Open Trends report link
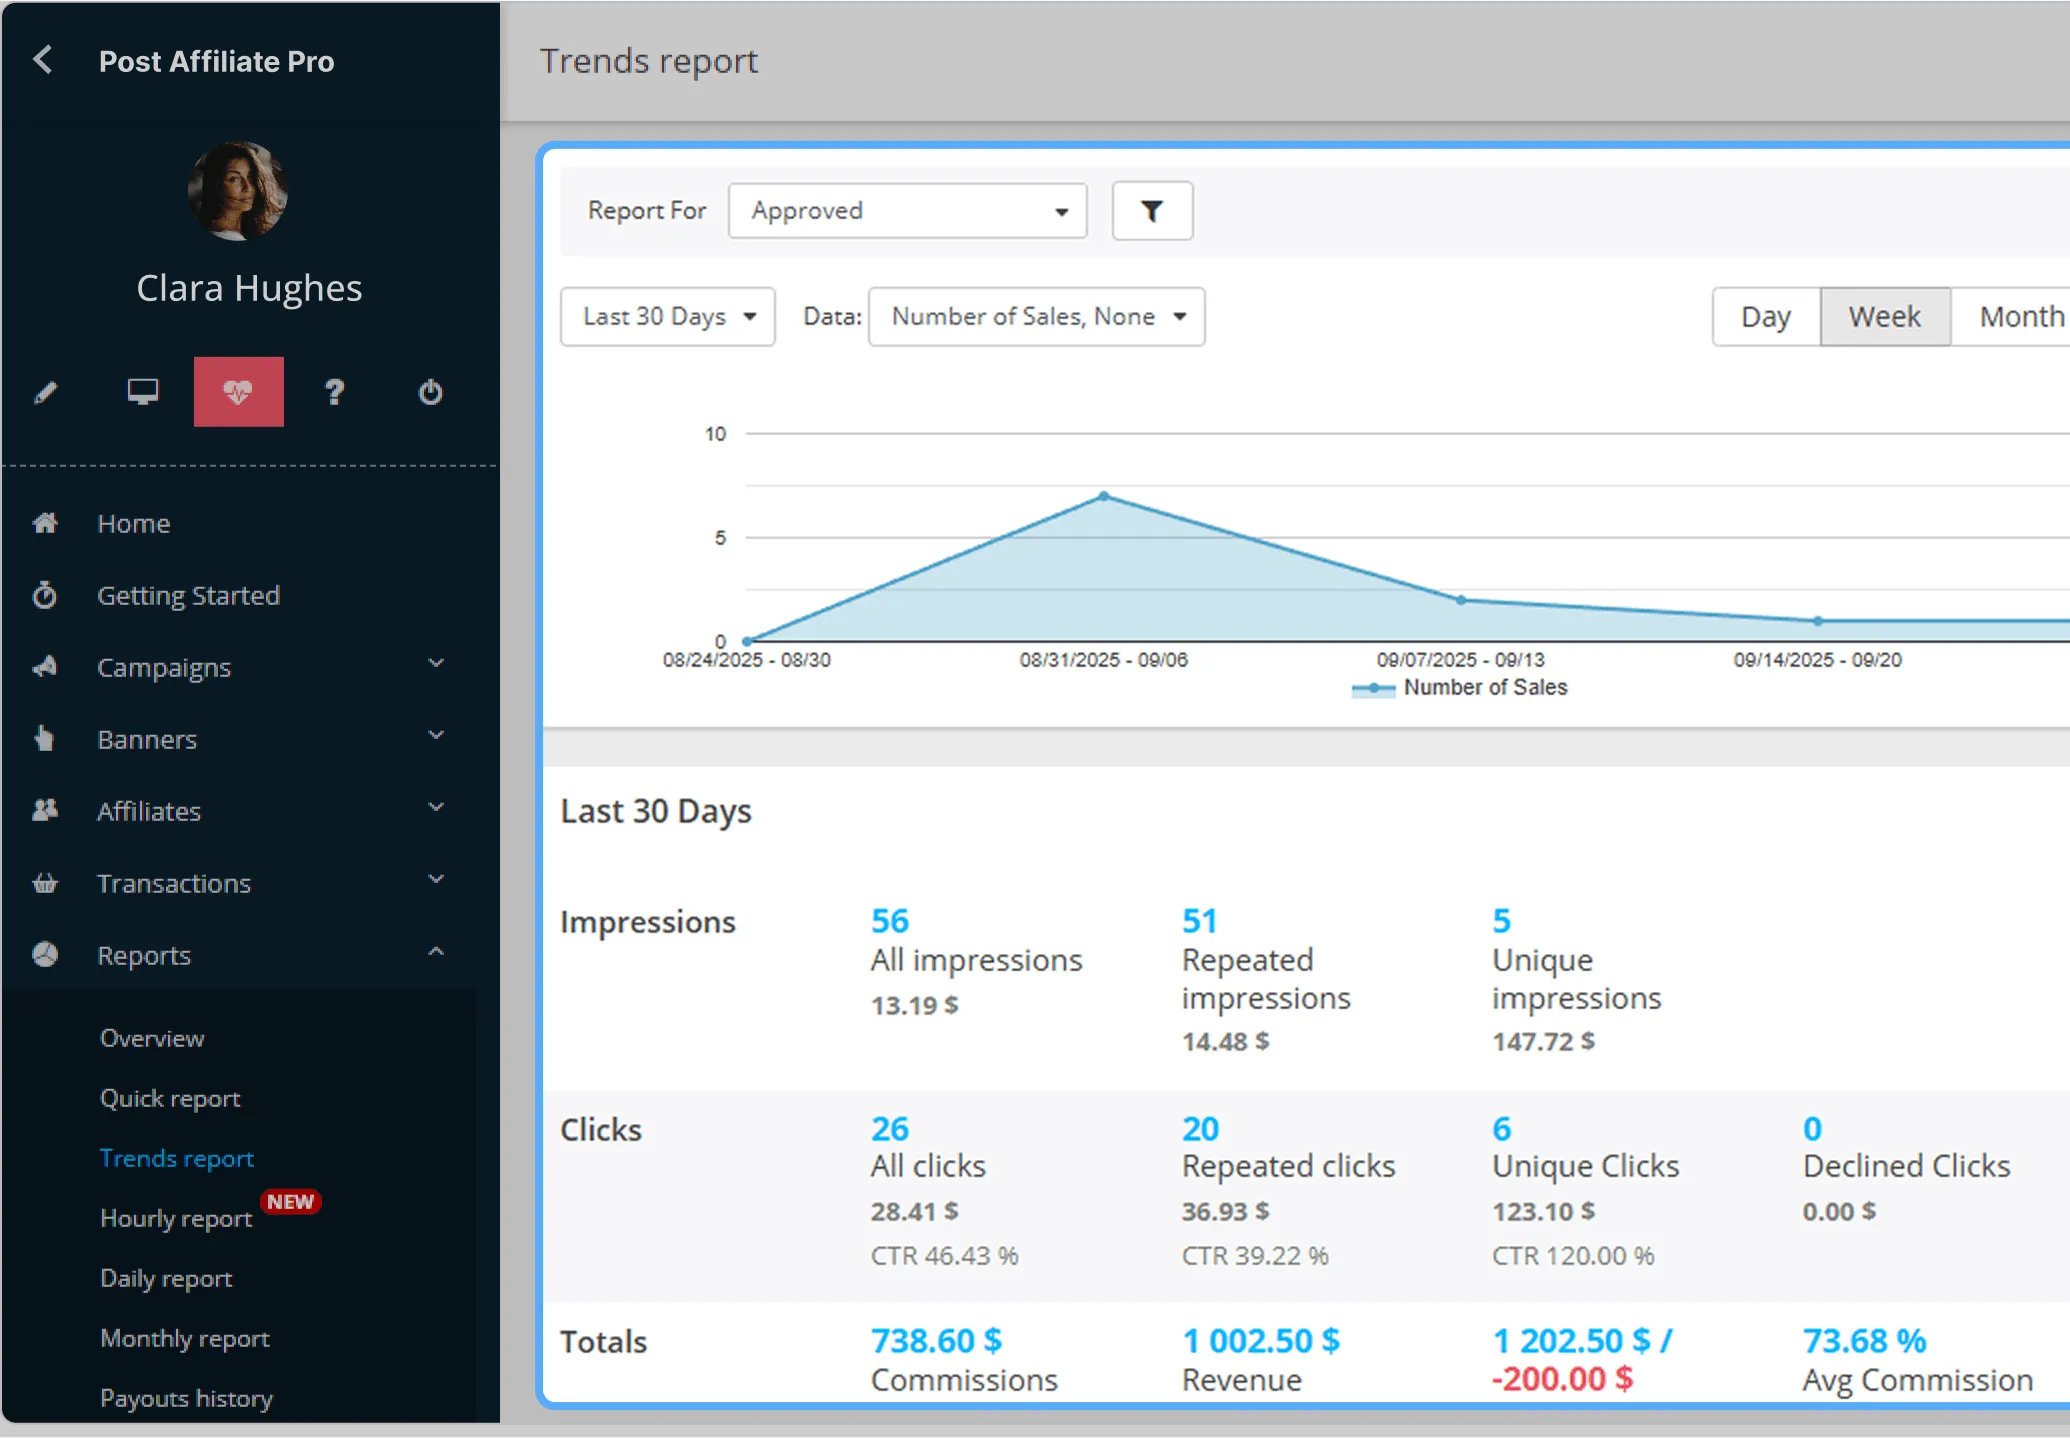 point(177,1158)
